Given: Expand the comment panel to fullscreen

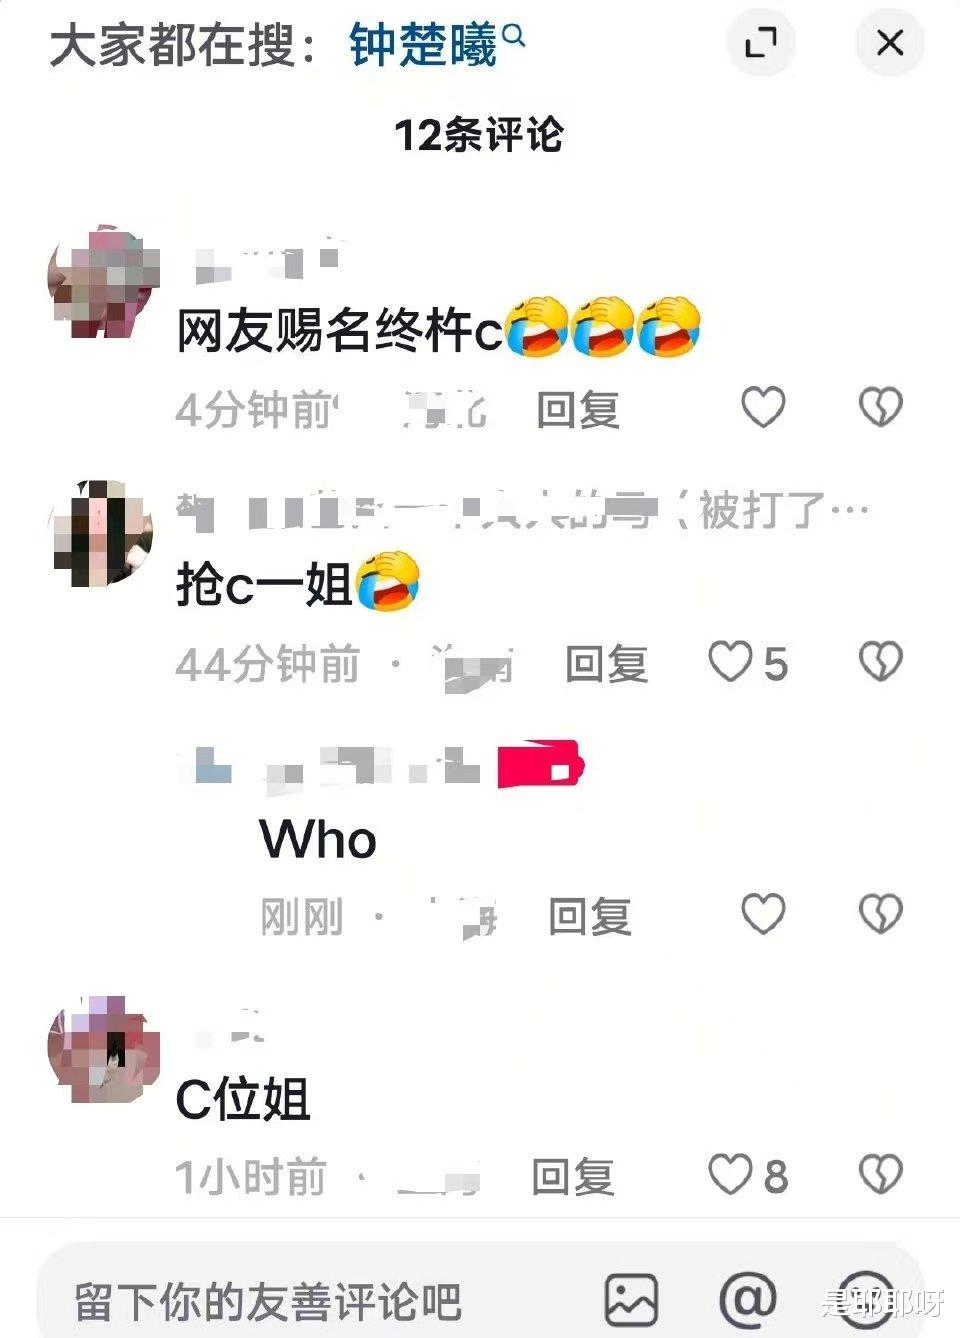Looking at the screenshot, I should [x=761, y=43].
